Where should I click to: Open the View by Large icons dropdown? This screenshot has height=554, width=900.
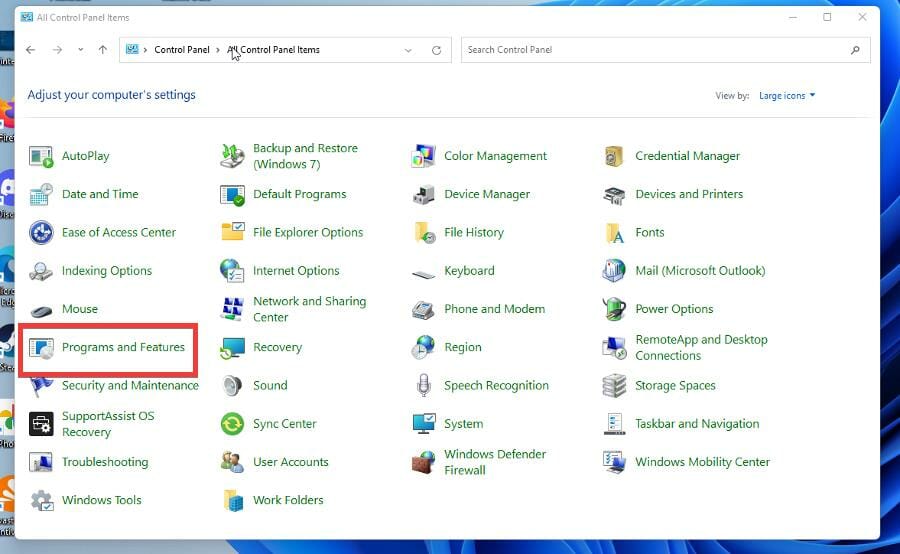(x=787, y=96)
